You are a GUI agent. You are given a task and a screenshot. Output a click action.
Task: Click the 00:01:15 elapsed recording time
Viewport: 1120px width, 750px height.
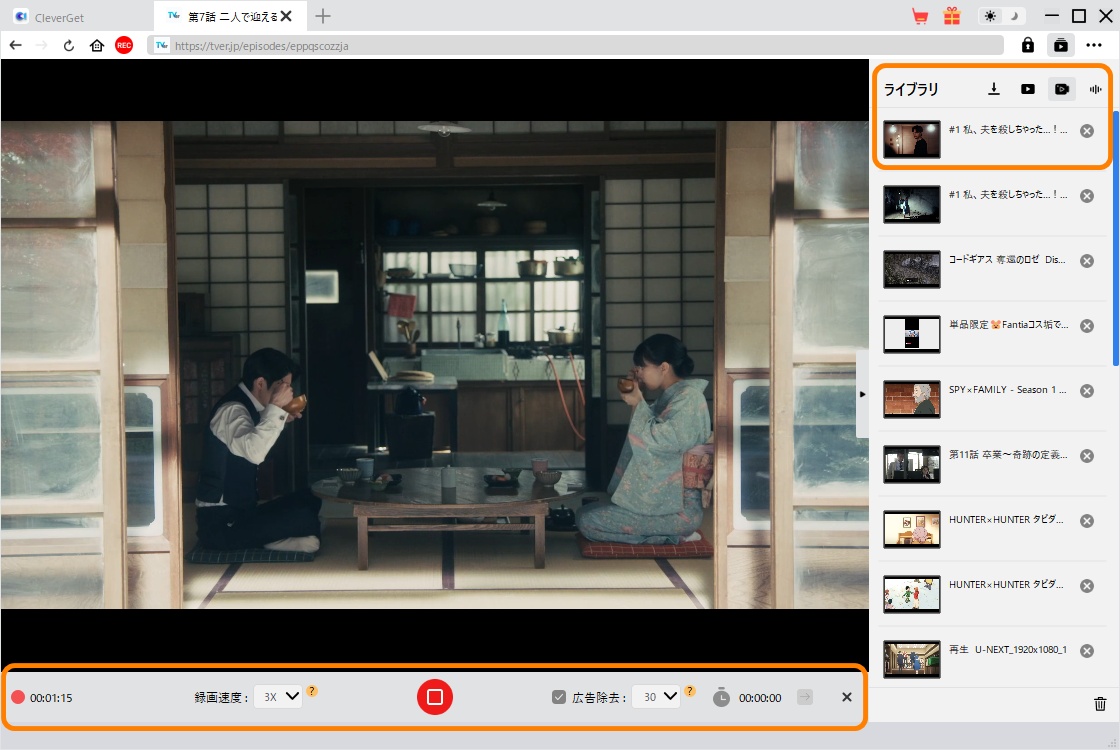coord(51,698)
